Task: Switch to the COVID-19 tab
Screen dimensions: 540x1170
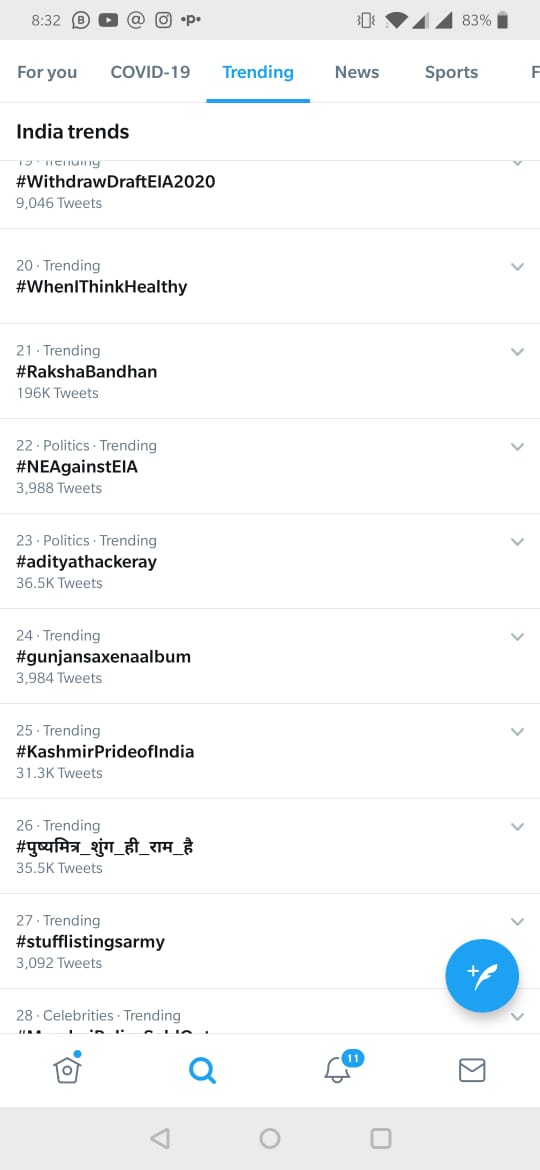Action: tap(150, 72)
